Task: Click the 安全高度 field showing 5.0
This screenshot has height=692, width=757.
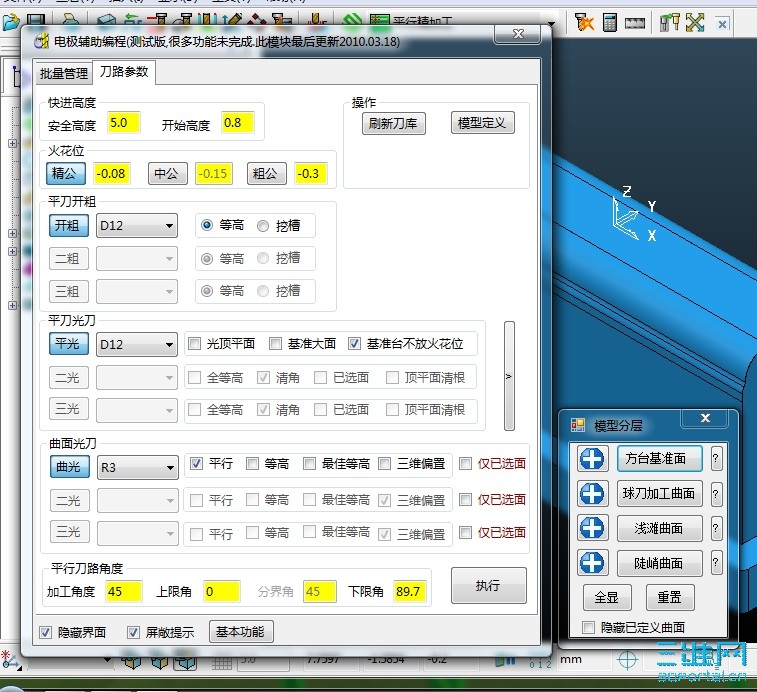Action: [124, 123]
